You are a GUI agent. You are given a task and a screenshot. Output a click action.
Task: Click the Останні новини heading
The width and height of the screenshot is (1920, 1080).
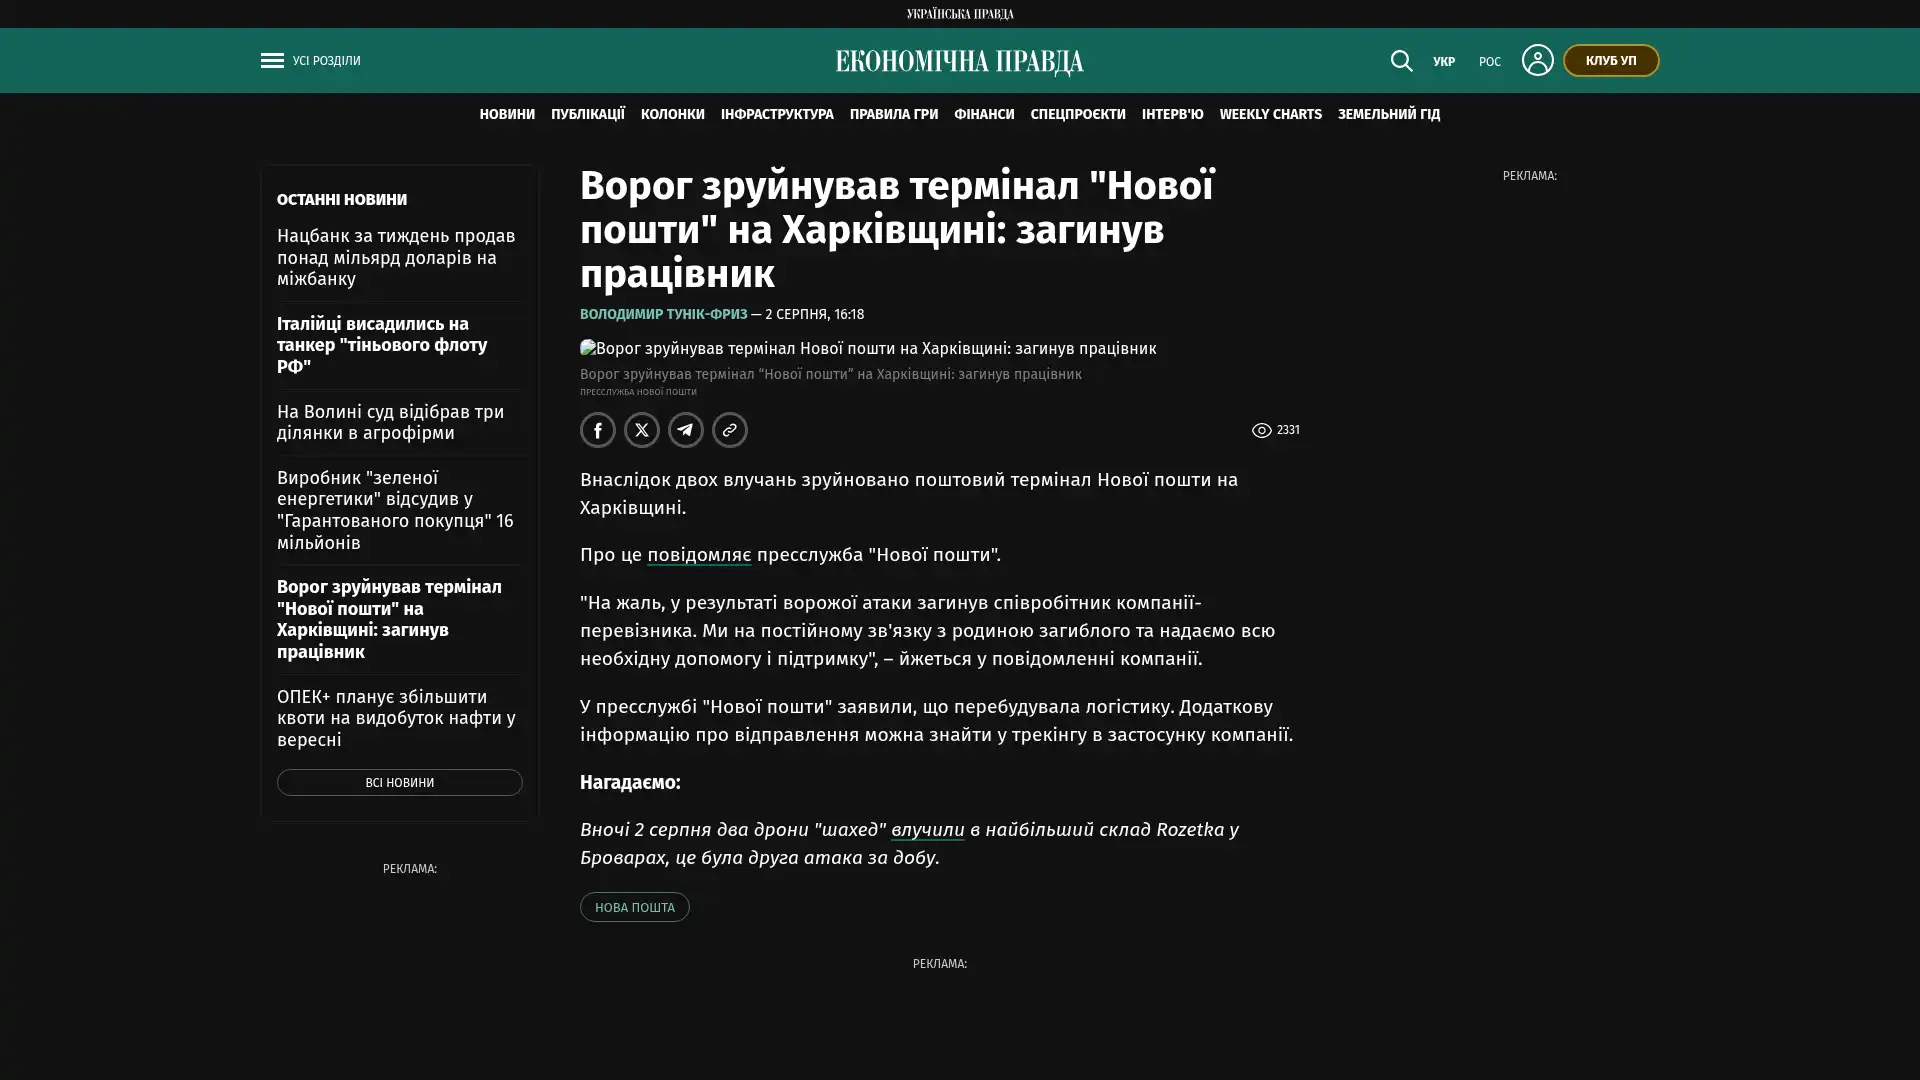342,200
